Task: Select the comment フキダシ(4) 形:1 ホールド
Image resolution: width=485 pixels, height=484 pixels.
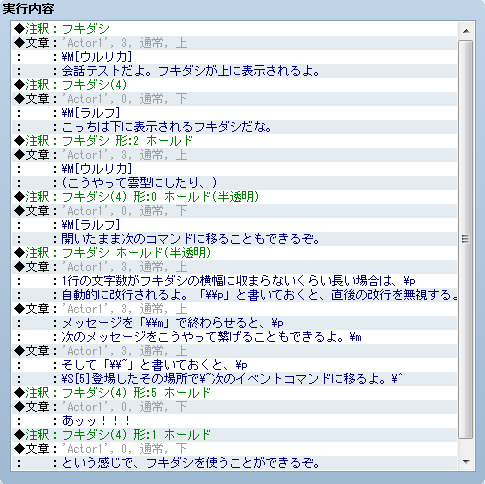Action: (234, 435)
